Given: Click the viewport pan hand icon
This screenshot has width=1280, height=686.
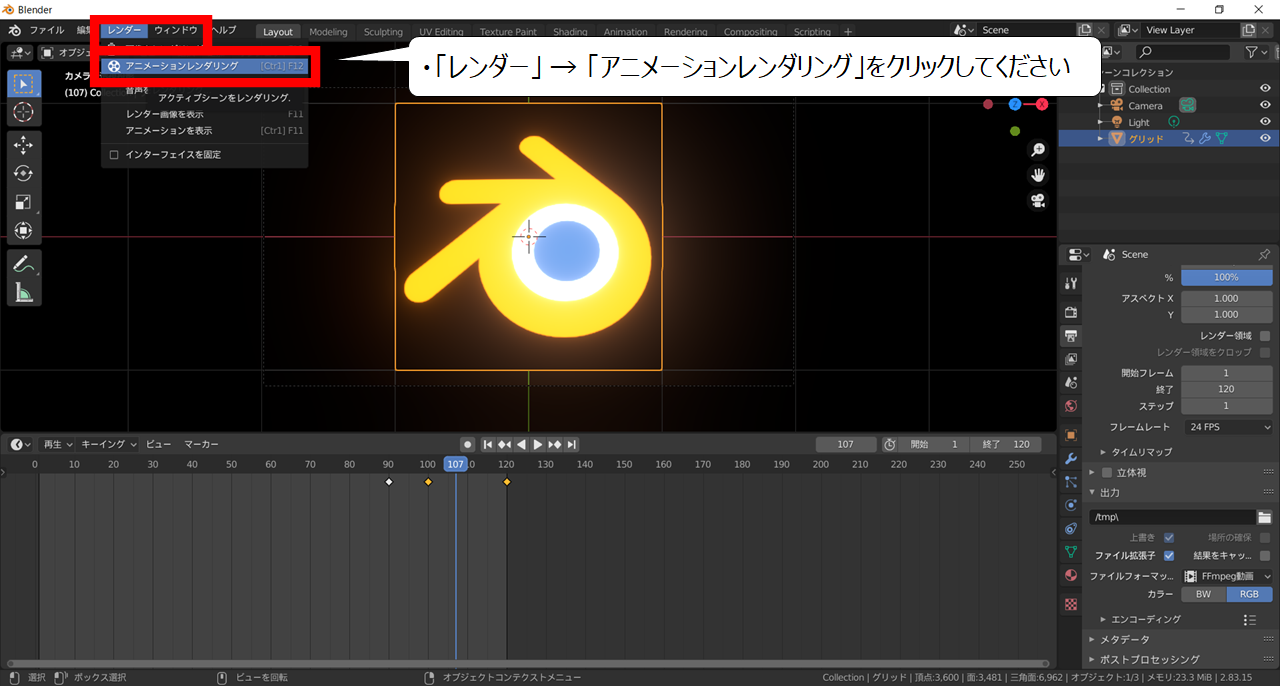Looking at the screenshot, I should [x=1038, y=175].
